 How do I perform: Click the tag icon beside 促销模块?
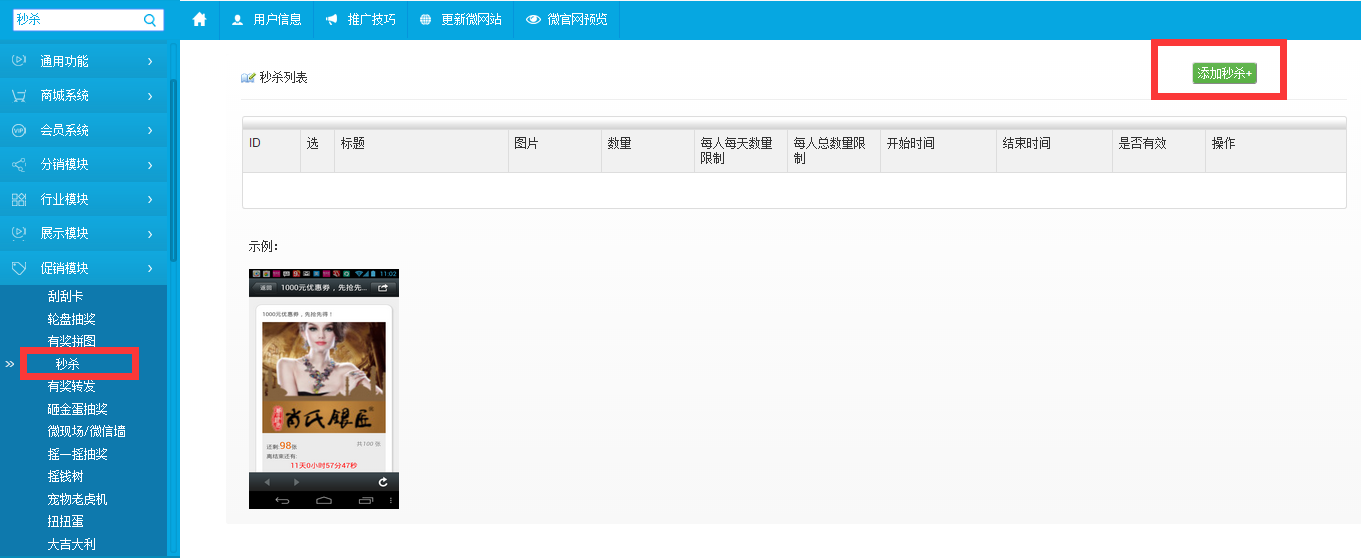[x=19, y=268]
